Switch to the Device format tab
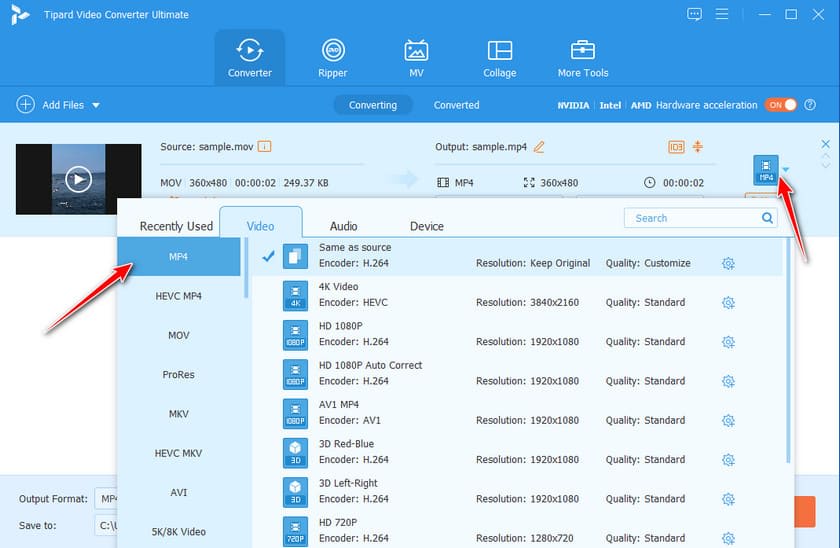This screenshot has width=840, height=548. (426, 226)
